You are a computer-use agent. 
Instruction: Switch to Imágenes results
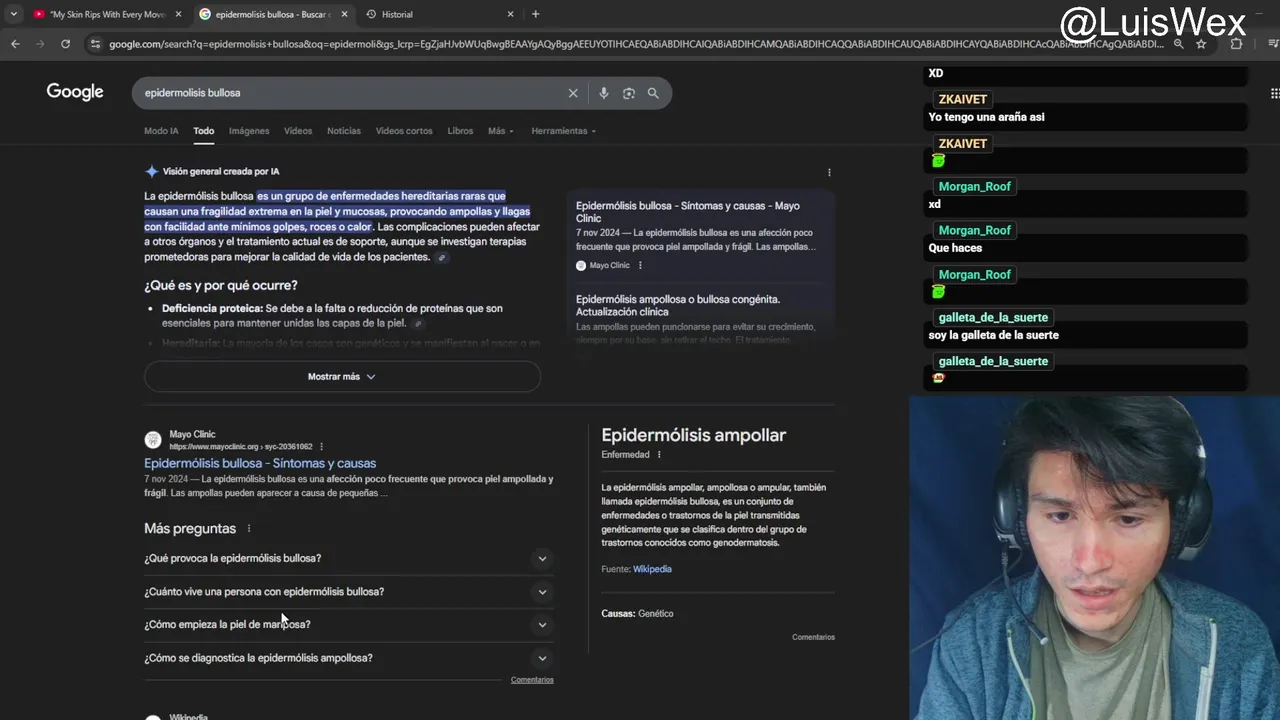(249, 131)
